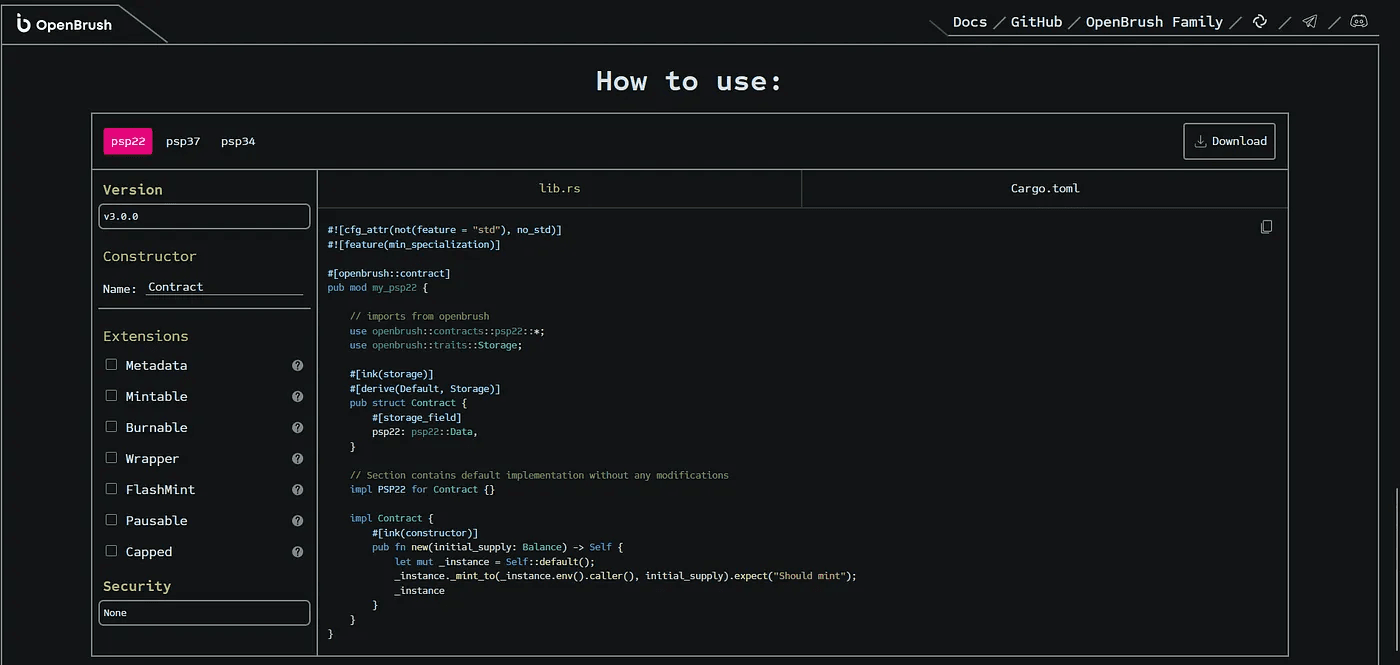Enable the Burnable extension checkbox
The height and width of the screenshot is (665, 1400).
[x=111, y=427]
